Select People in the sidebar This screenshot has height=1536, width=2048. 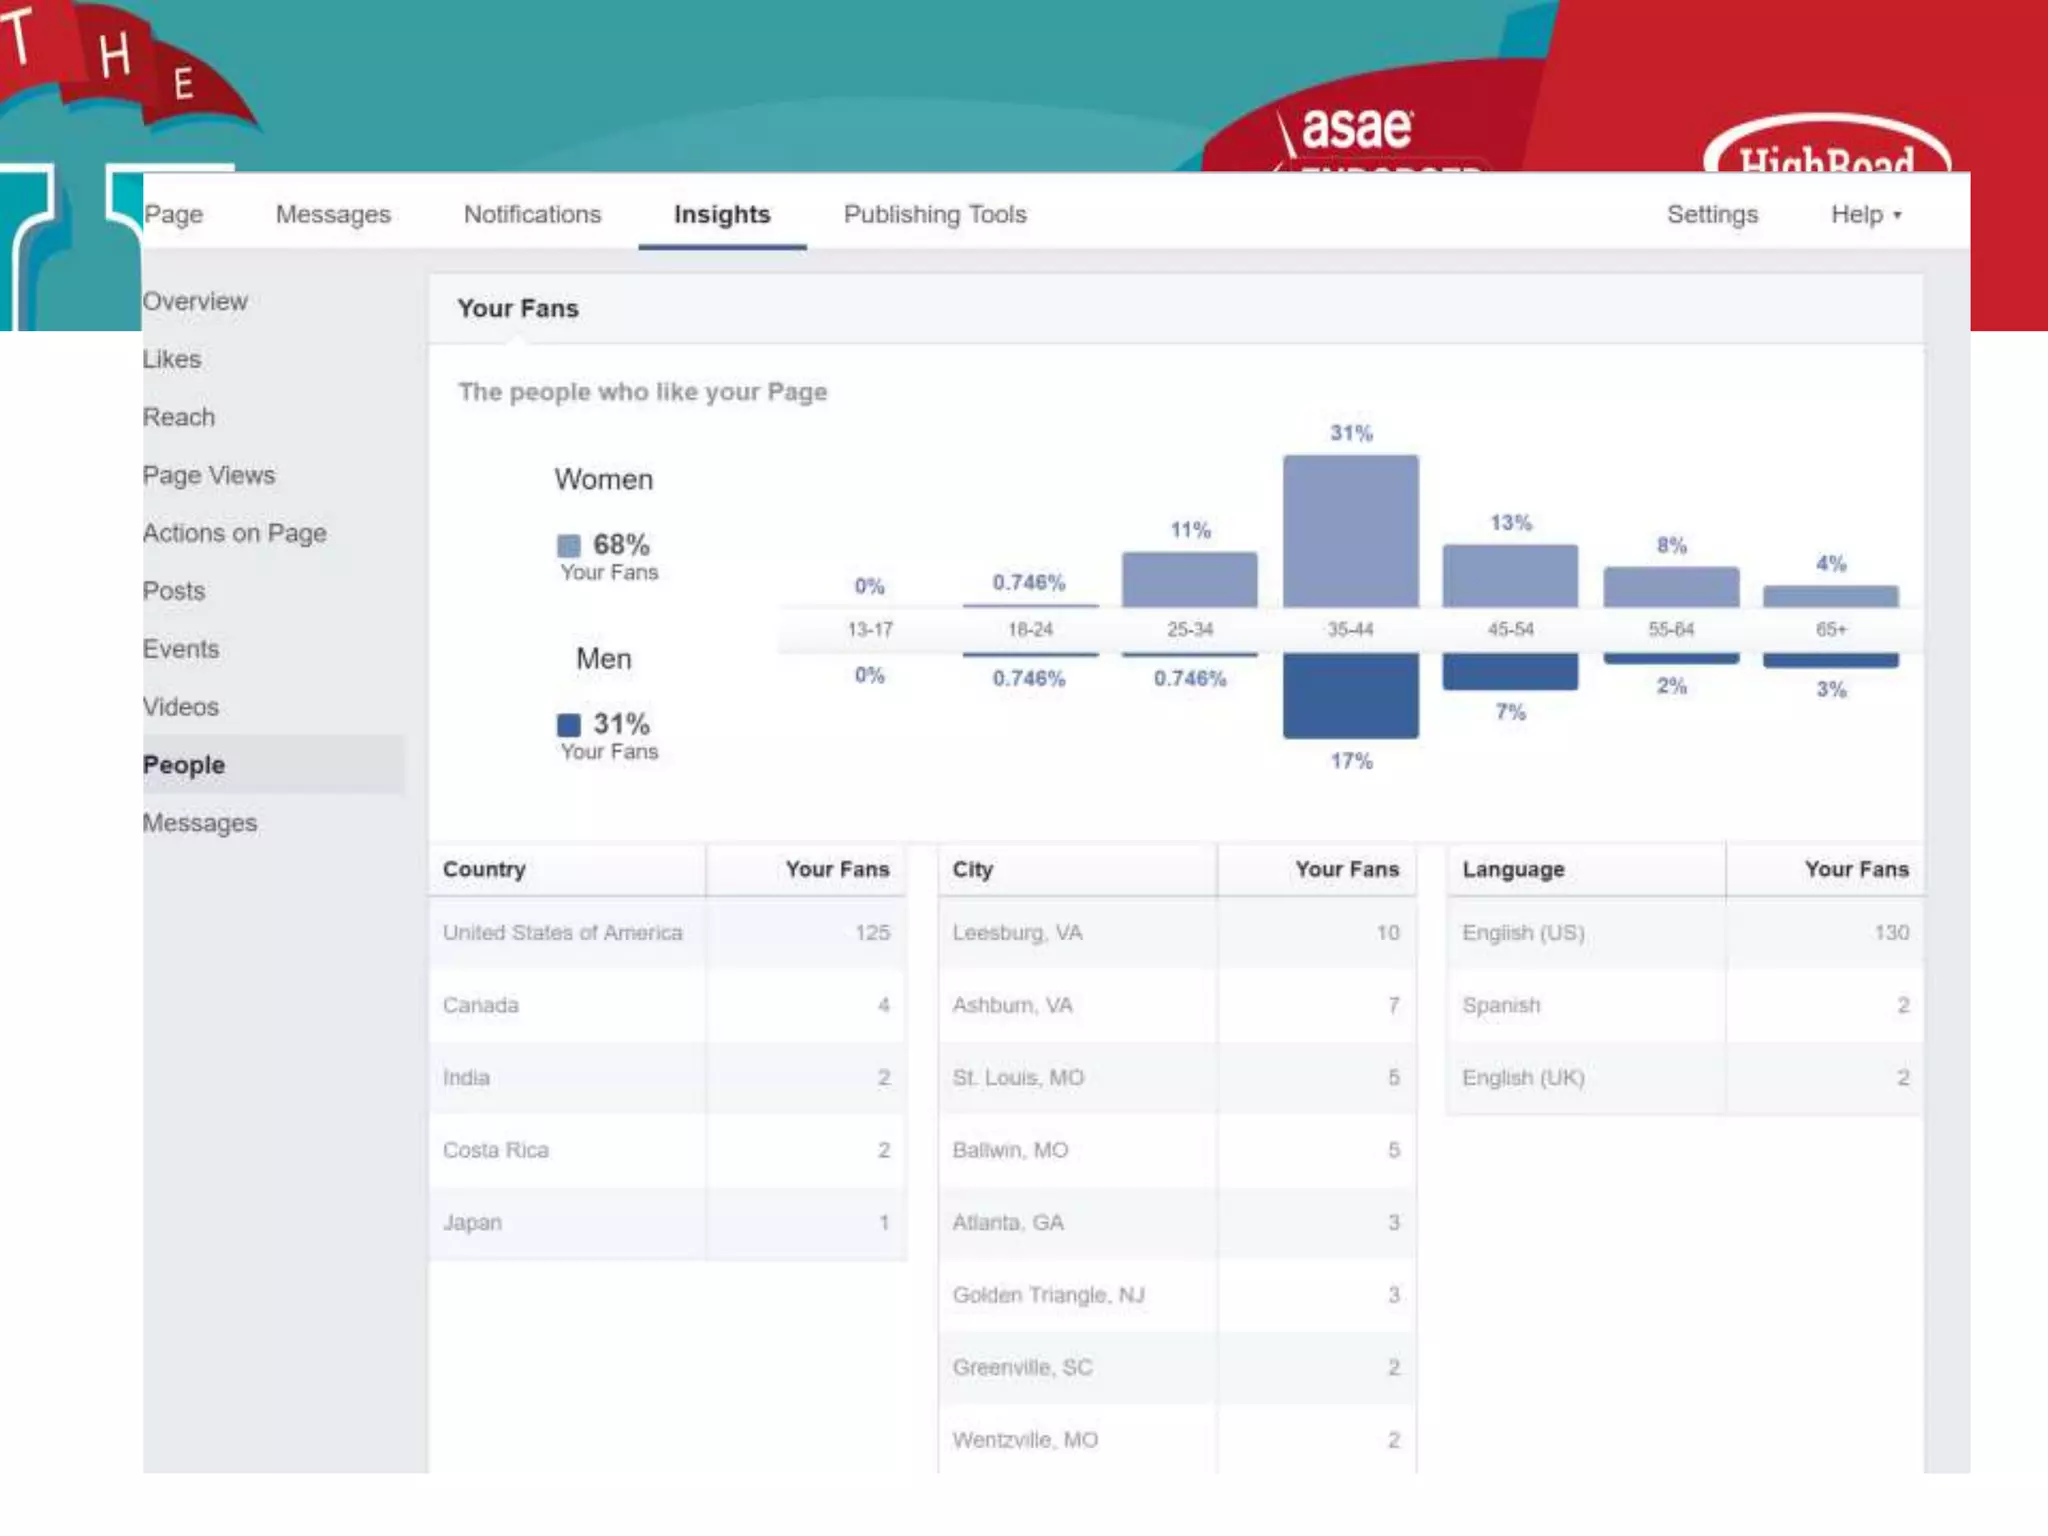click(x=184, y=765)
